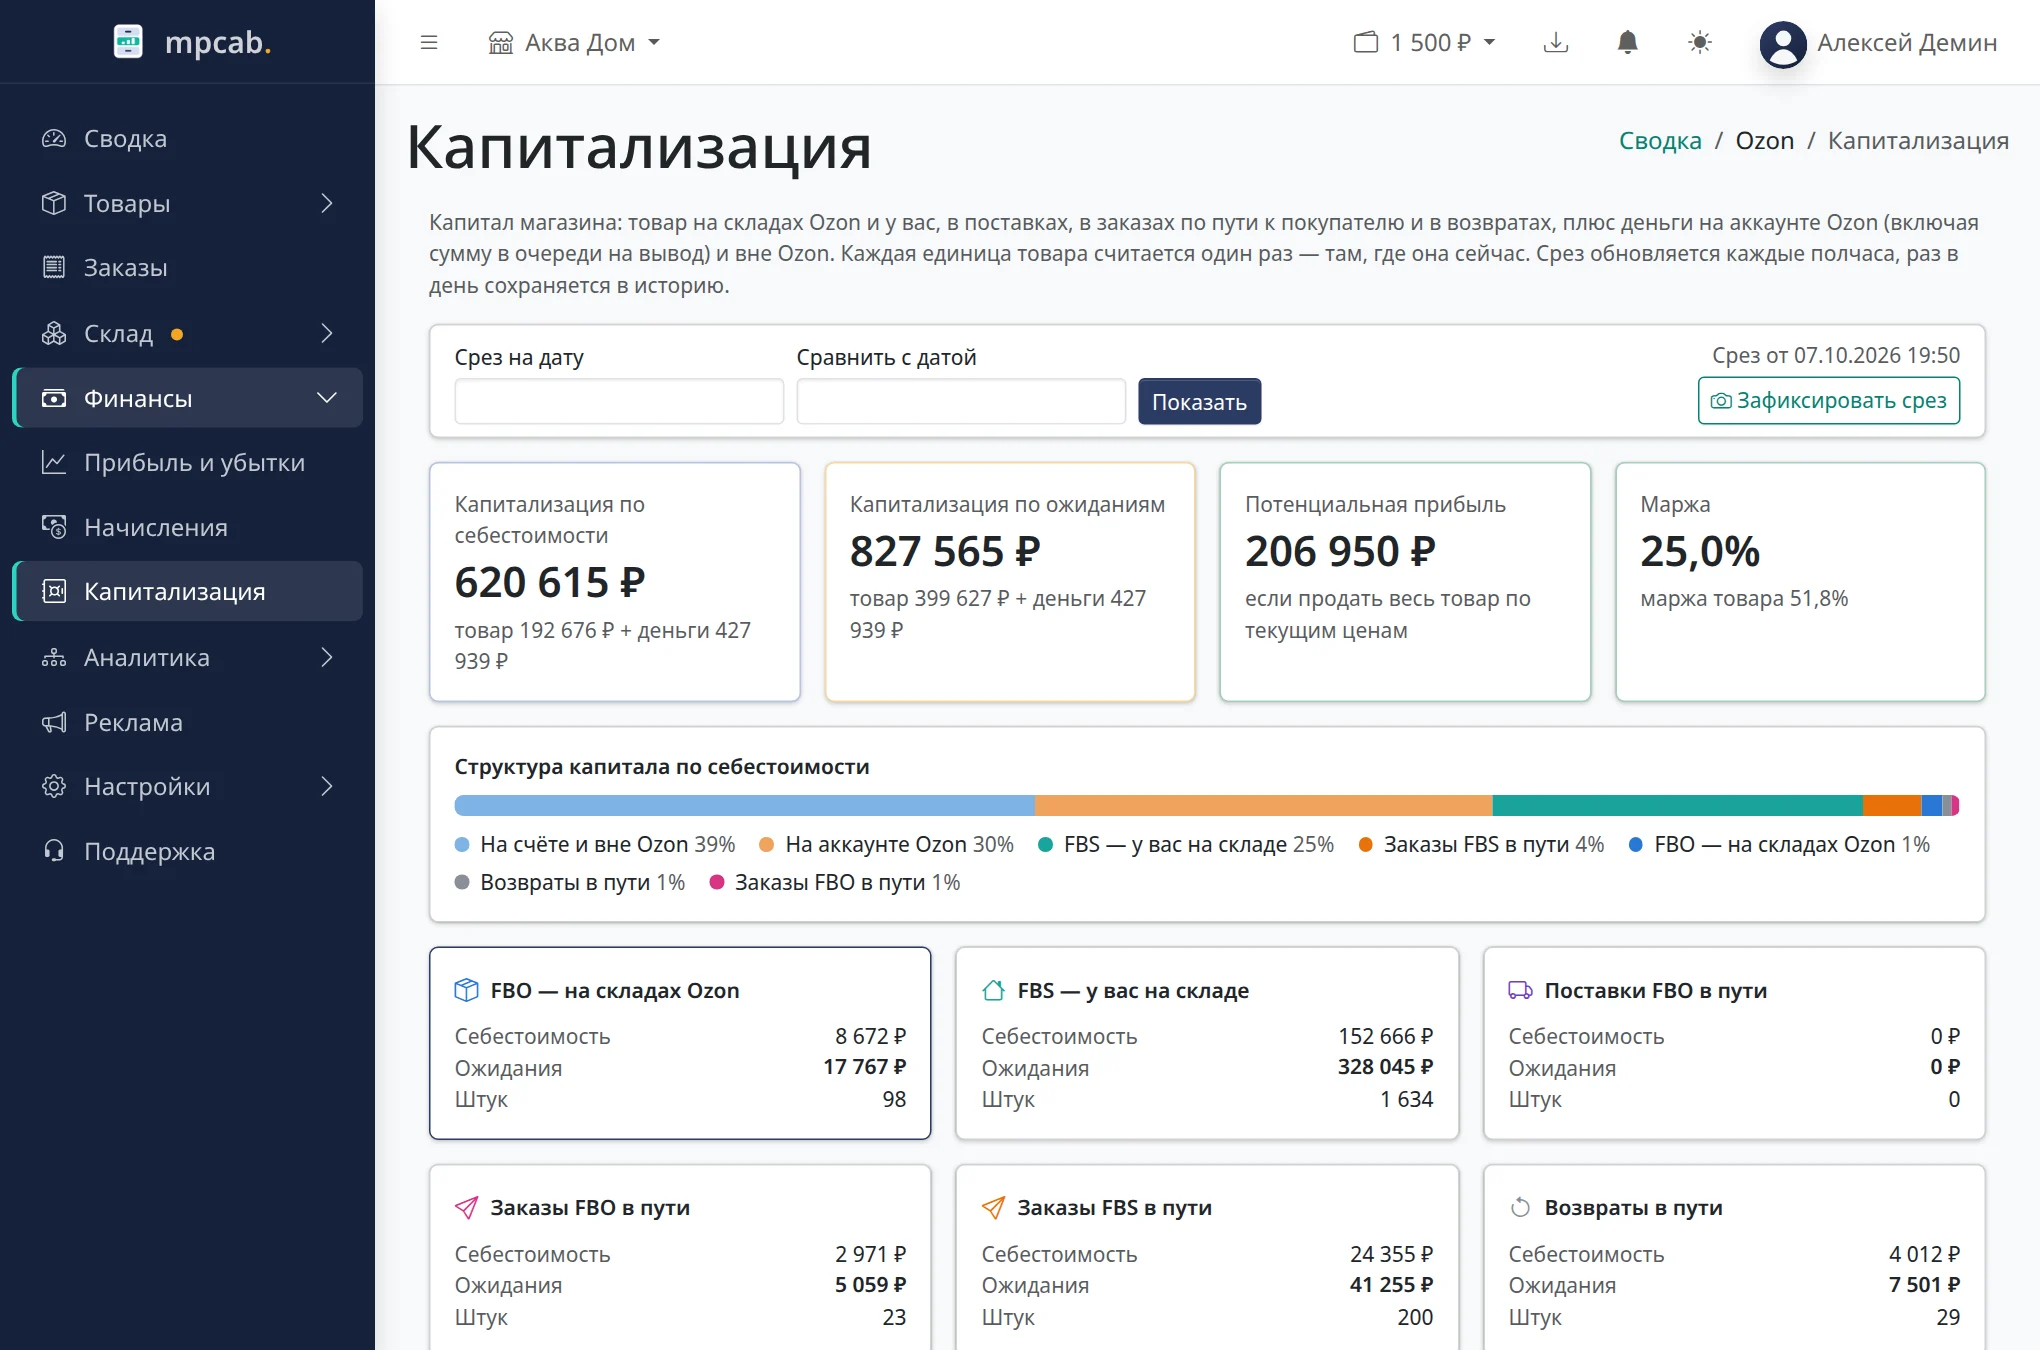Click the Сводка breadcrumb link

pyautogui.click(x=1660, y=141)
